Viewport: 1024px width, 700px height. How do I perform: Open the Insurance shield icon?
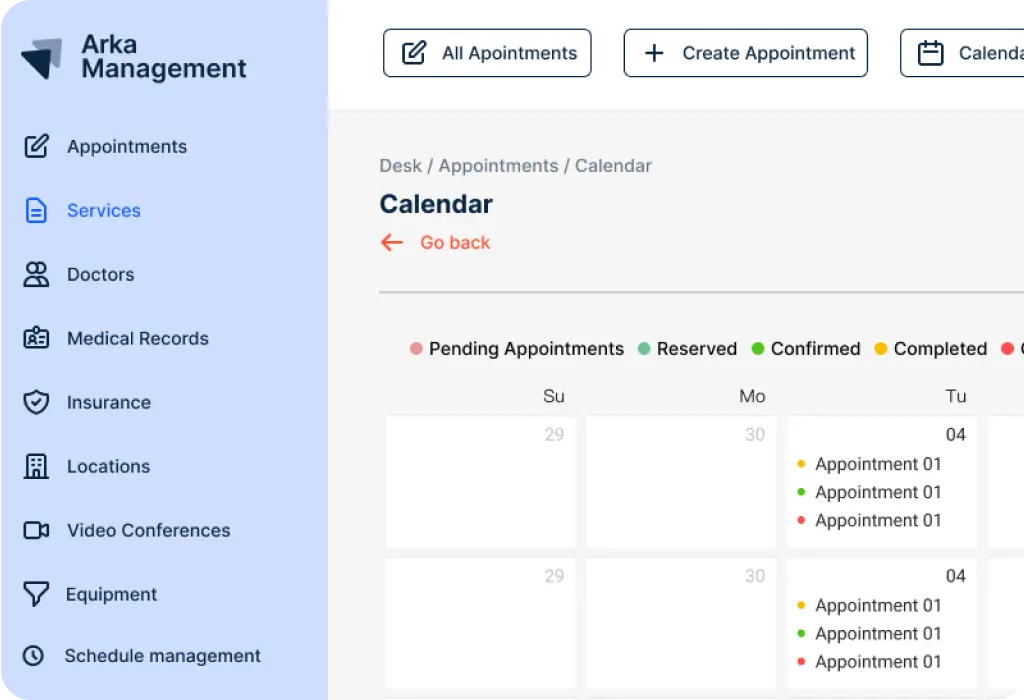coord(36,402)
